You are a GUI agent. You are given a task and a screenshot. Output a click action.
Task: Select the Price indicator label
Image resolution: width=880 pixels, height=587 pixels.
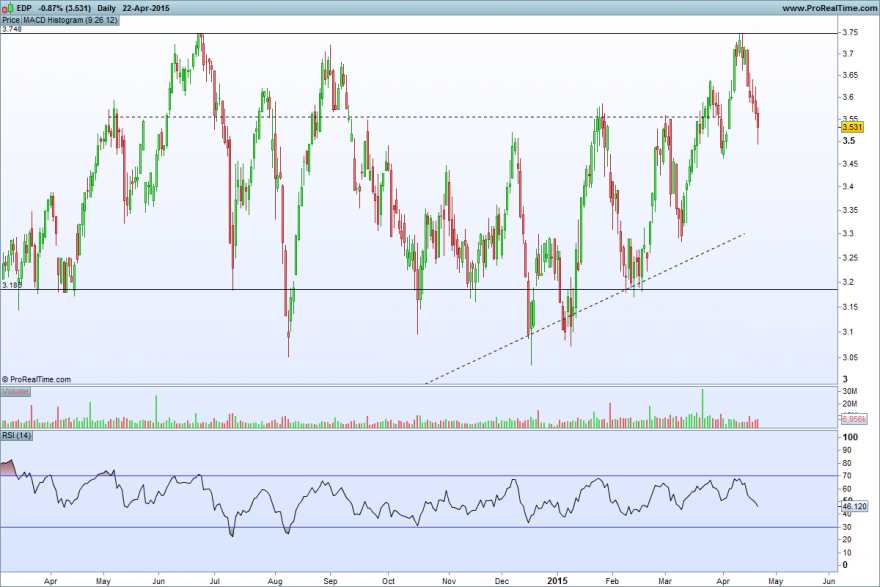tap(11, 20)
